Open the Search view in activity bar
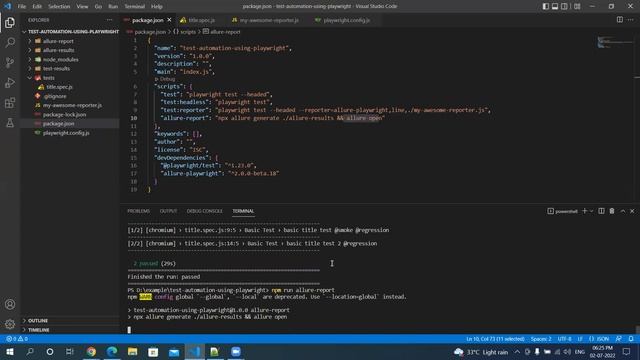This screenshot has height=360, width=640. pyautogui.click(x=10, y=42)
